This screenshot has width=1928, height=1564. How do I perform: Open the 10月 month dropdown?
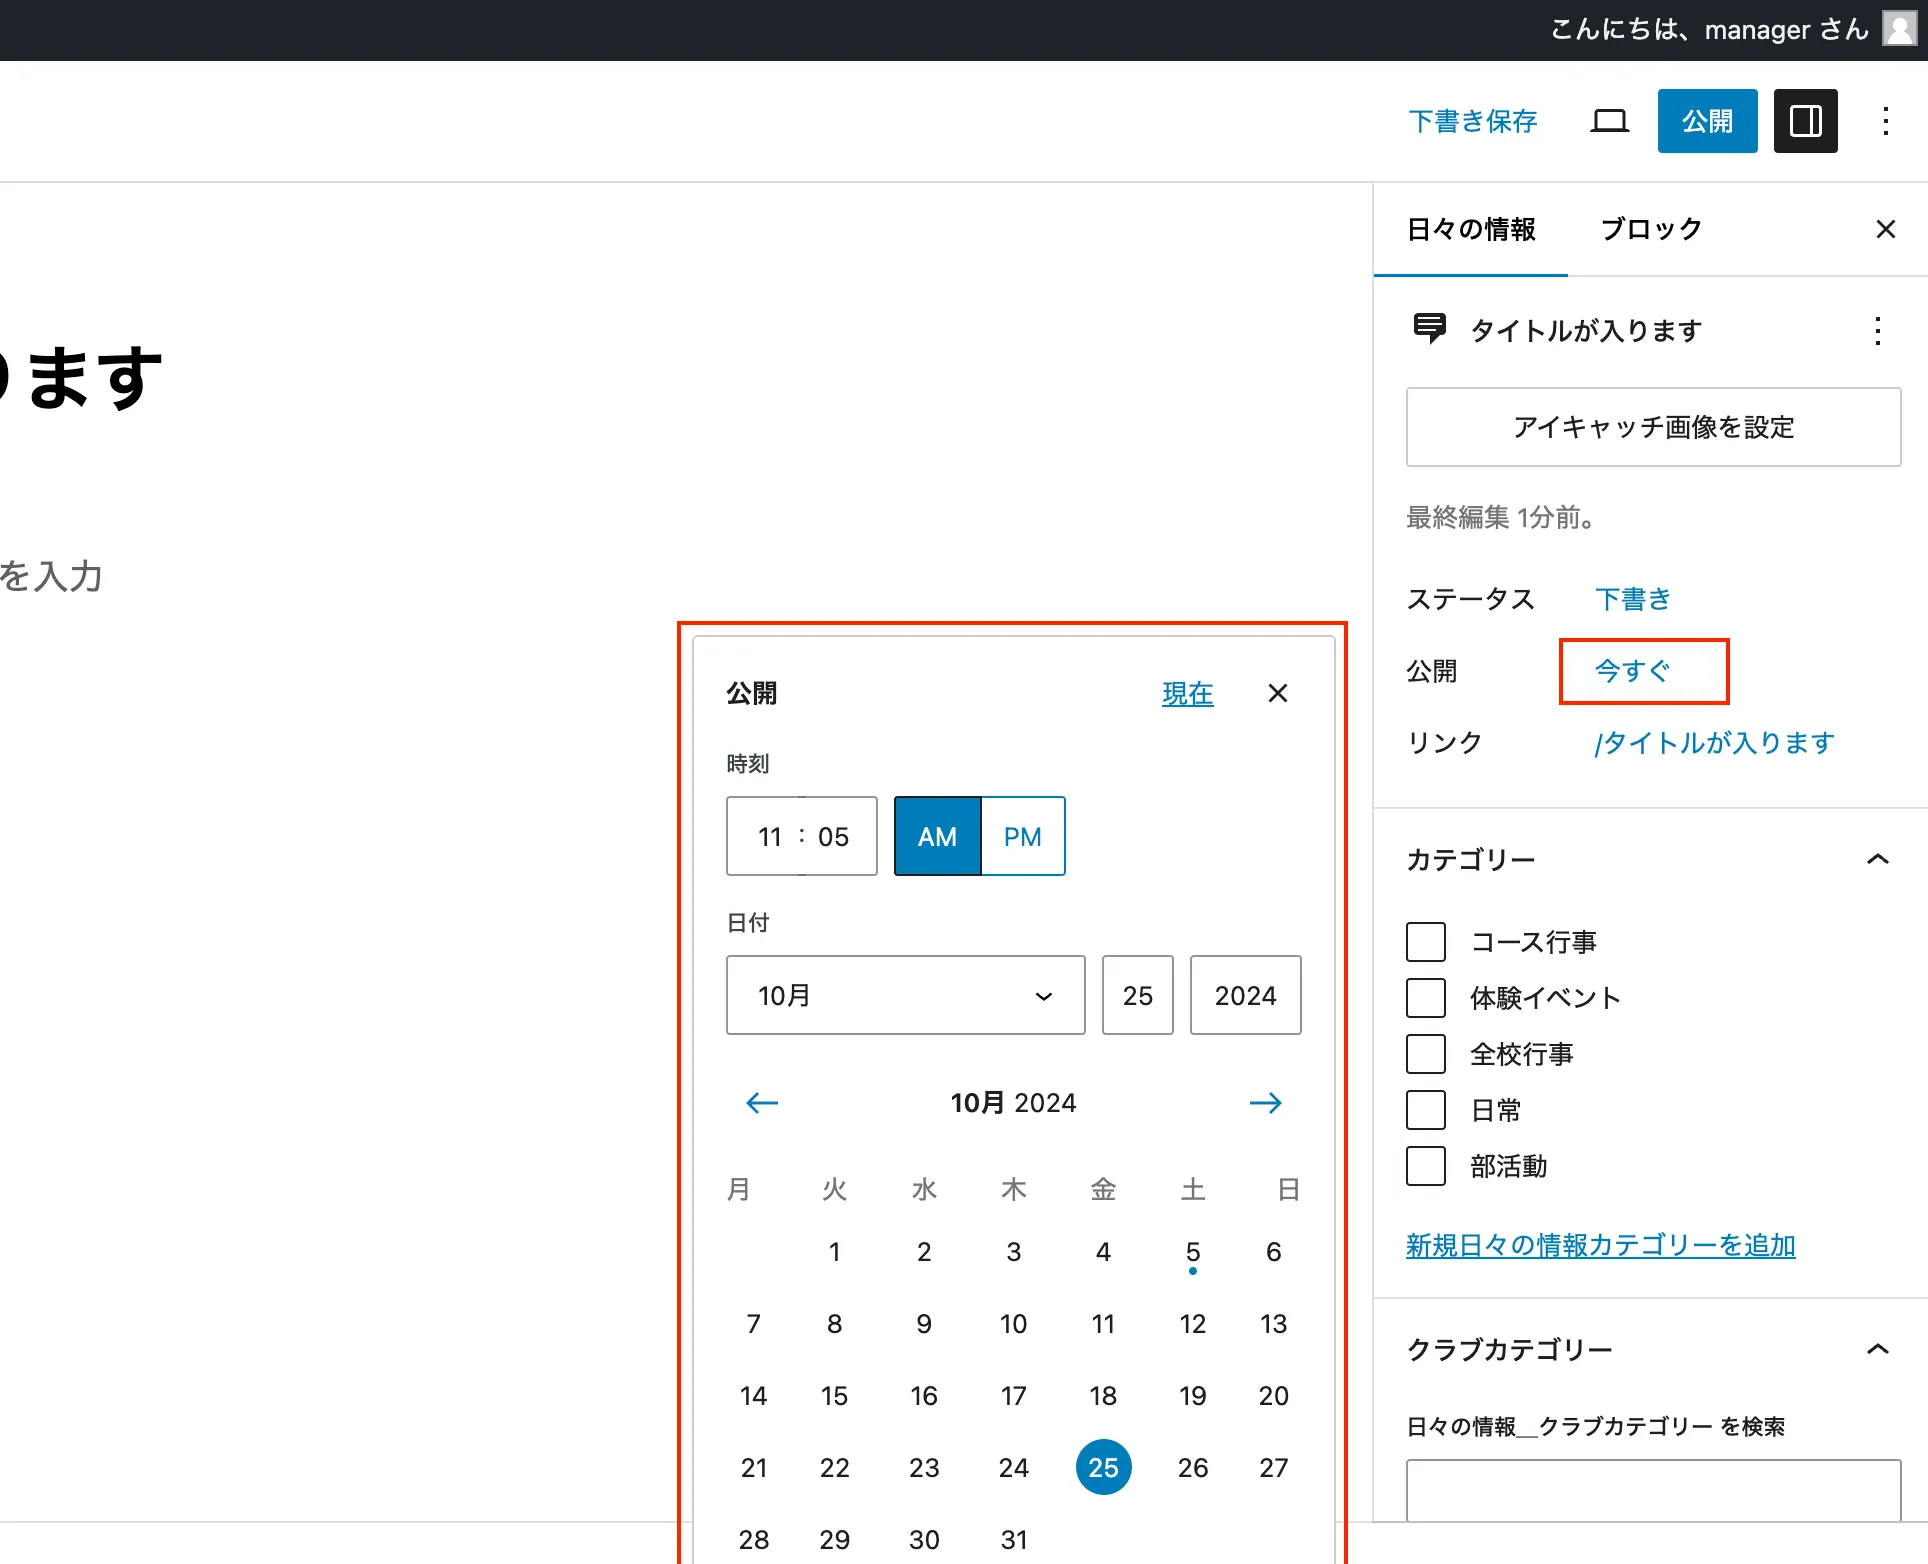(x=905, y=995)
